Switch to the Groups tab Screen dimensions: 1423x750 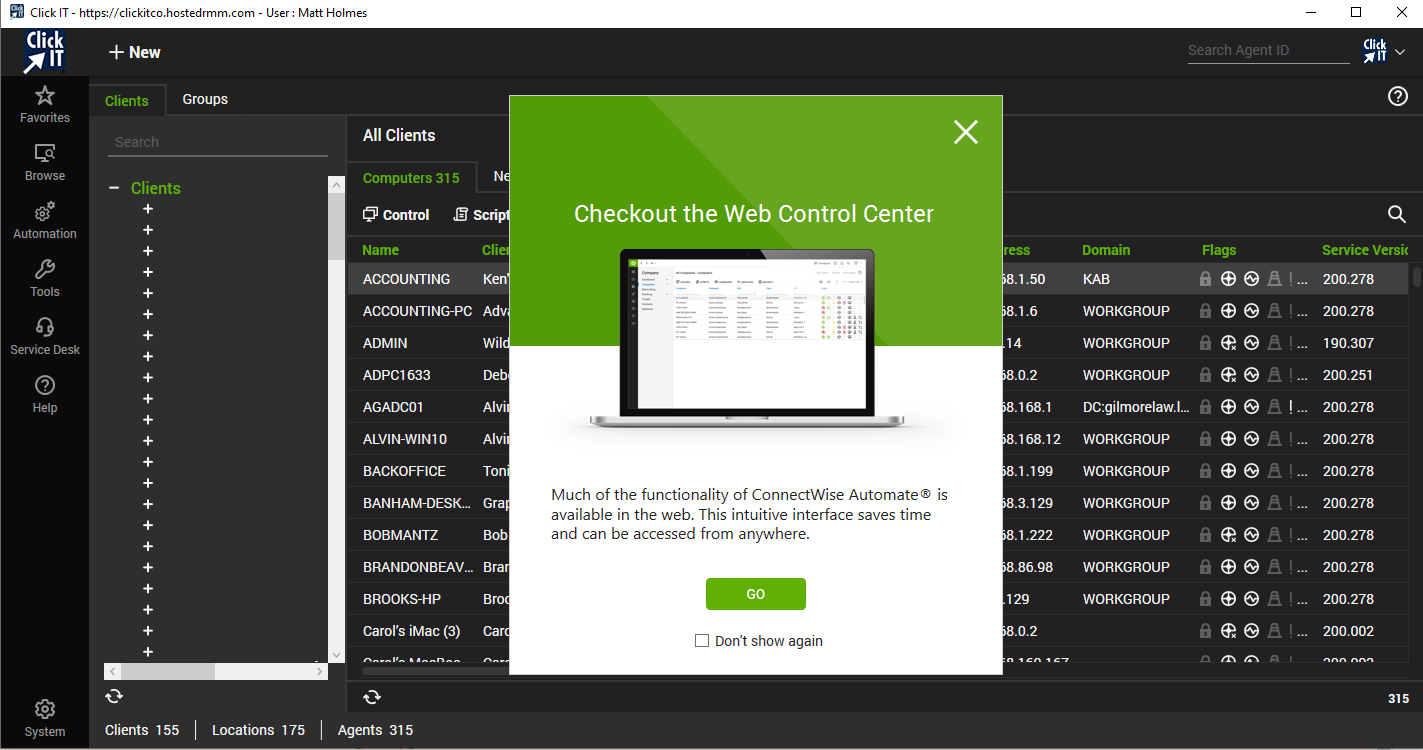(205, 99)
